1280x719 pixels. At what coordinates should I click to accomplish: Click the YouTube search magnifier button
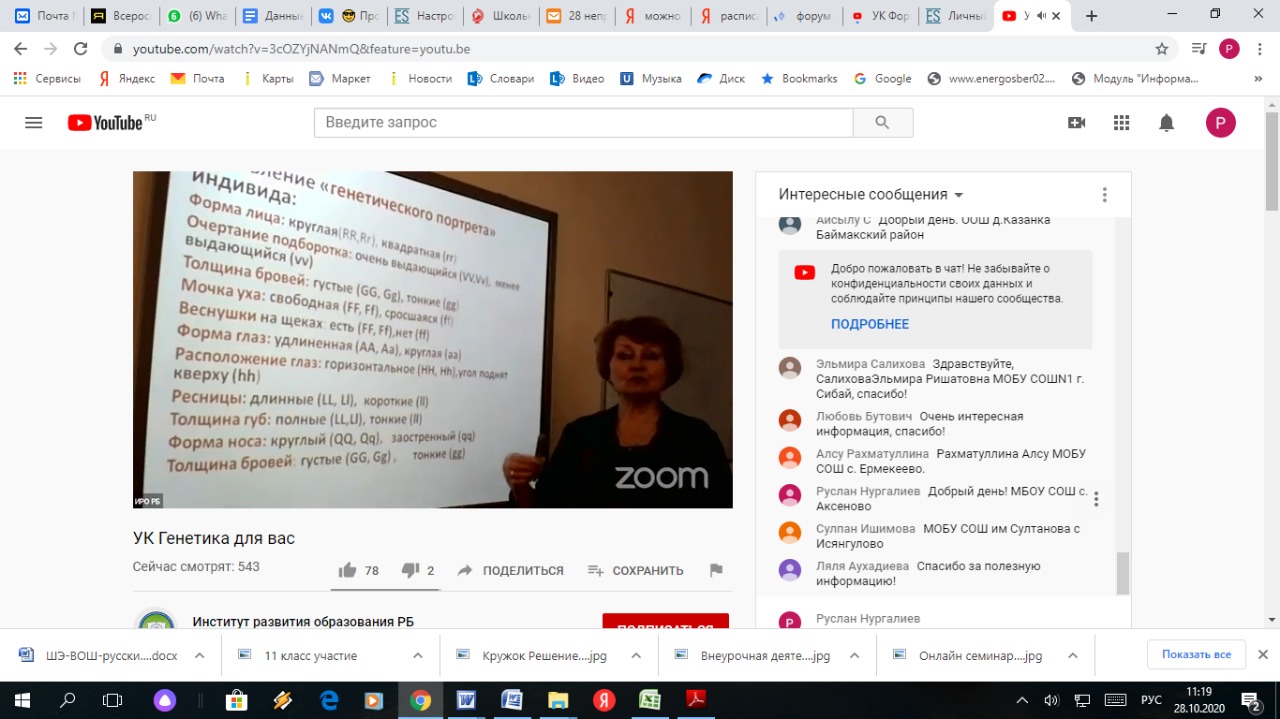point(882,123)
